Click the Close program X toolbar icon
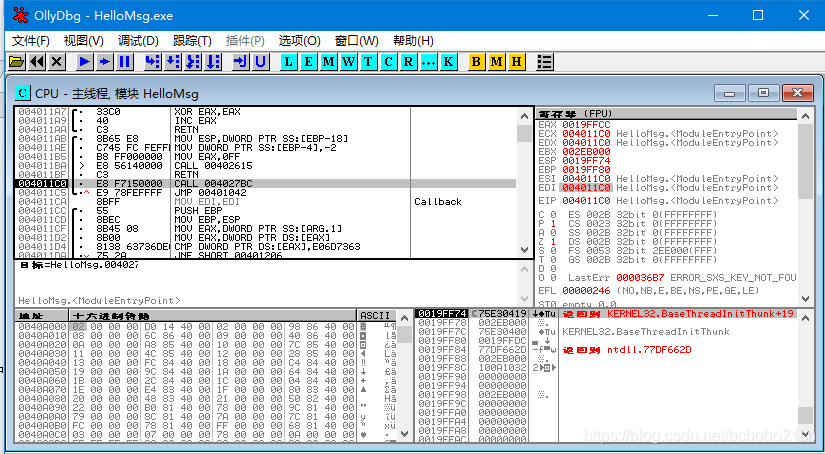825x454 pixels. pos(57,62)
